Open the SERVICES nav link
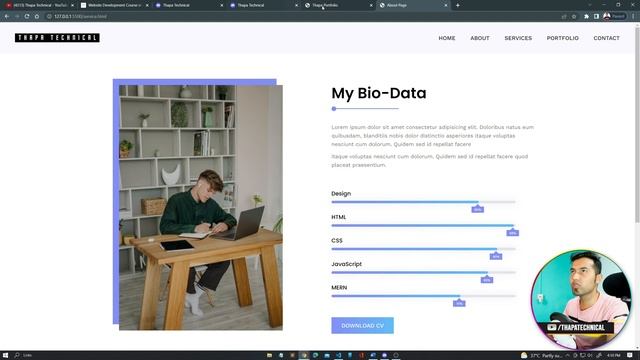640x360 pixels. pos(518,38)
